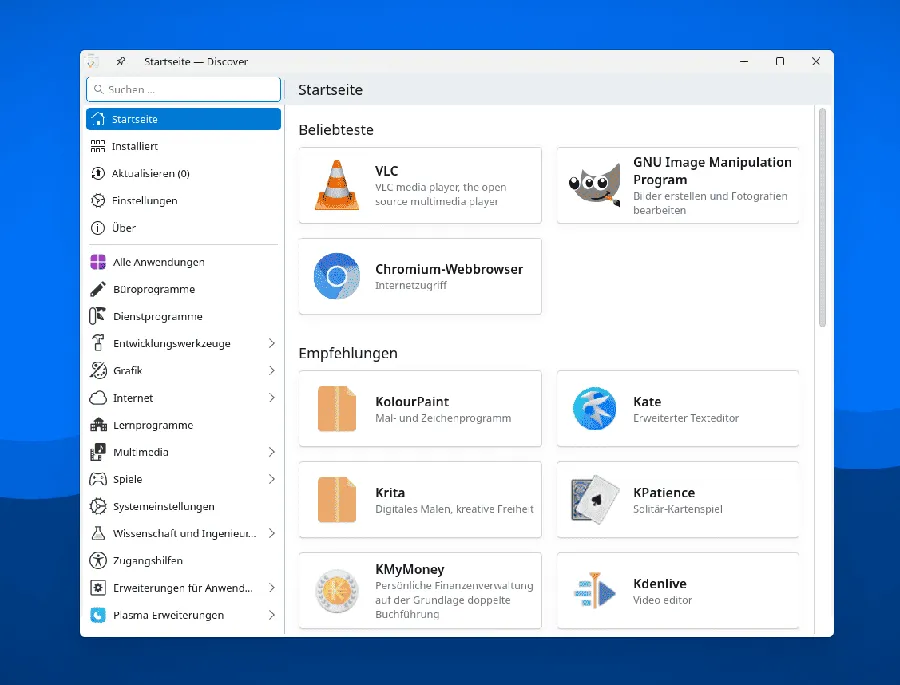
Task: Open the Krita app card
Action: [x=420, y=499]
